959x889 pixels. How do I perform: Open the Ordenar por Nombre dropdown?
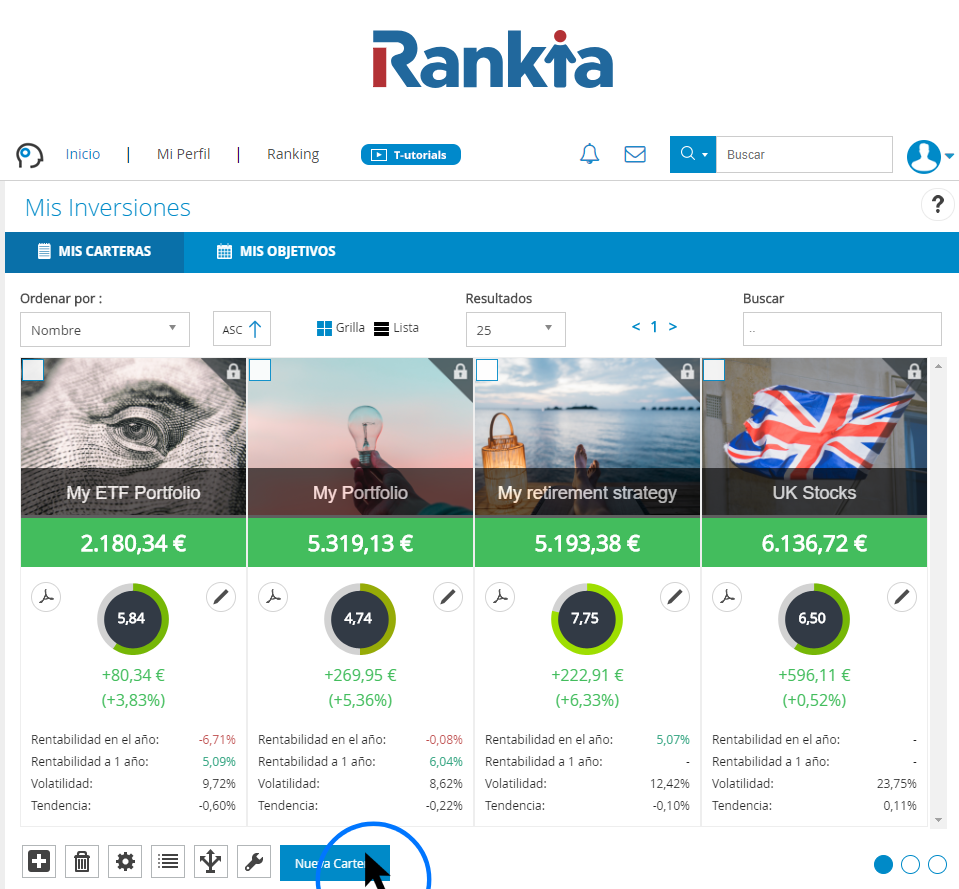point(105,329)
